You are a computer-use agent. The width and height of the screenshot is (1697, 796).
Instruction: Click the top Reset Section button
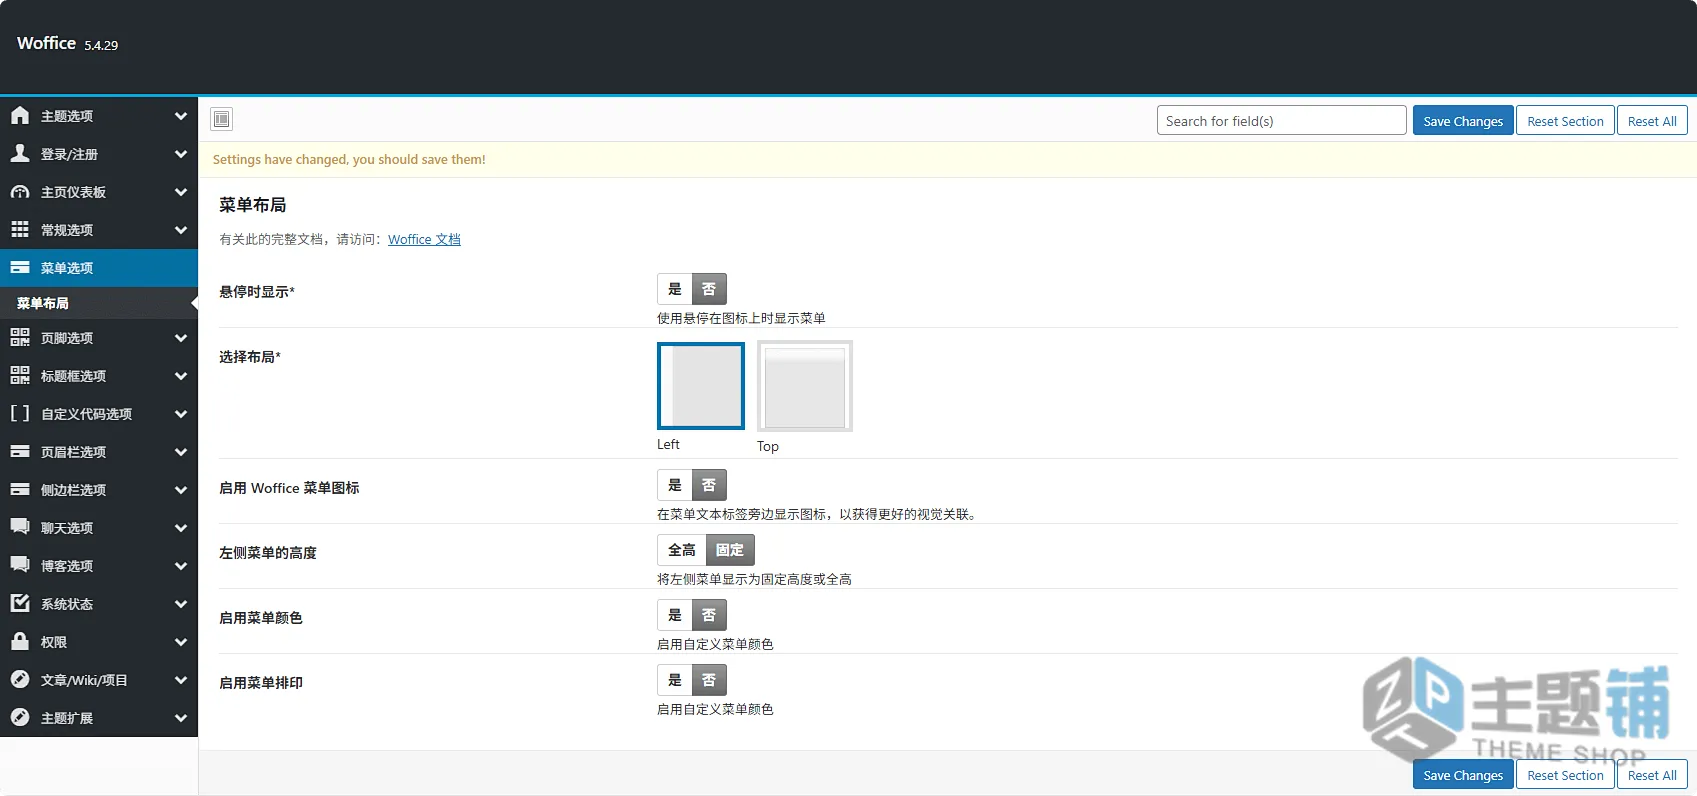pos(1565,121)
